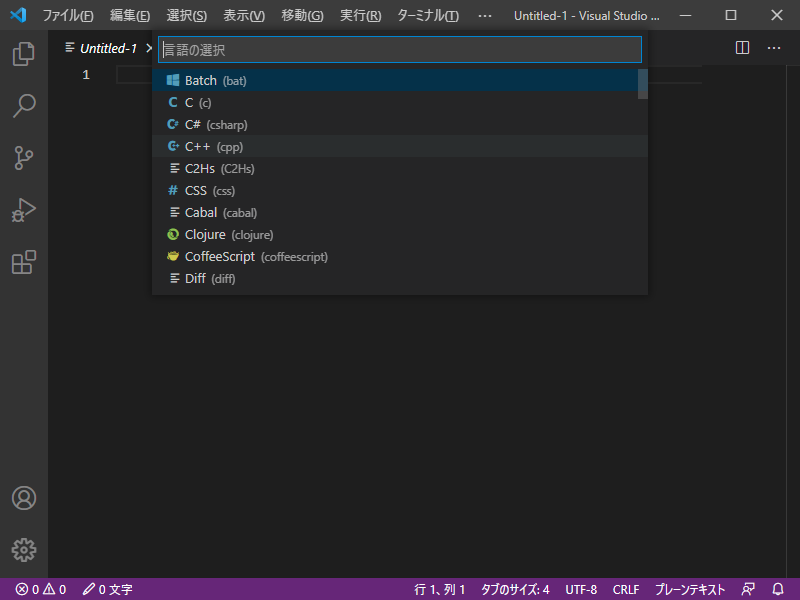Image resolution: width=800 pixels, height=600 pixels.
Task: Click the Visual Studio Code logo icon
Action: [18, 15]
